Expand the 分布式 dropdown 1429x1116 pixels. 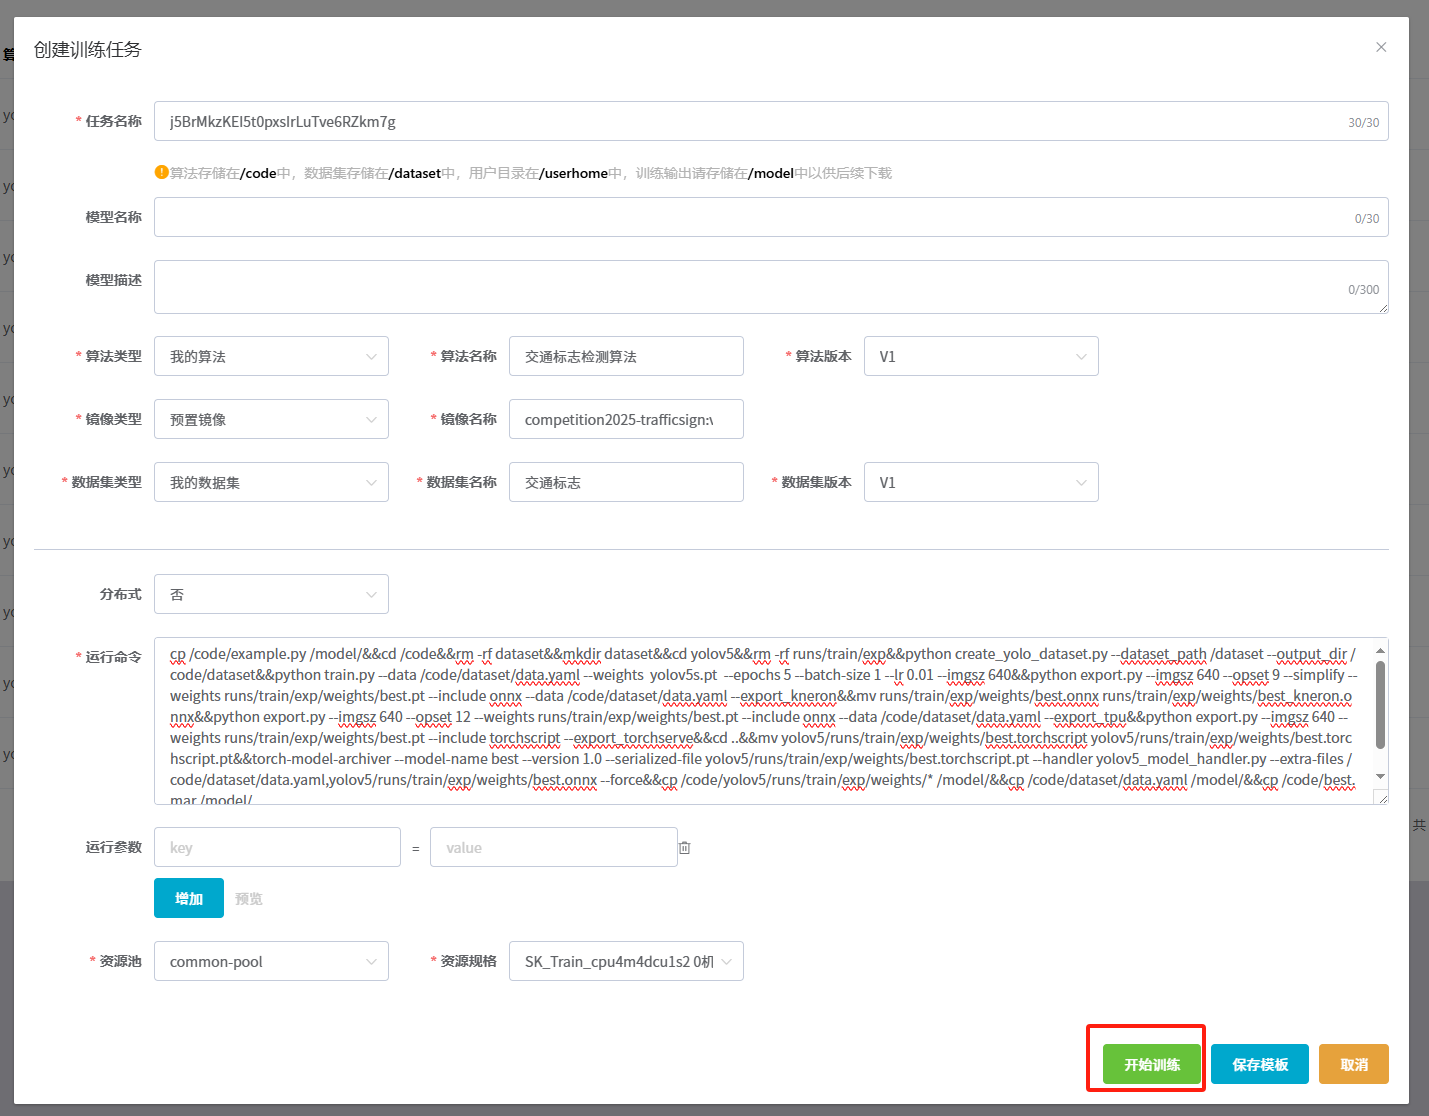click(x=271, y=595)
